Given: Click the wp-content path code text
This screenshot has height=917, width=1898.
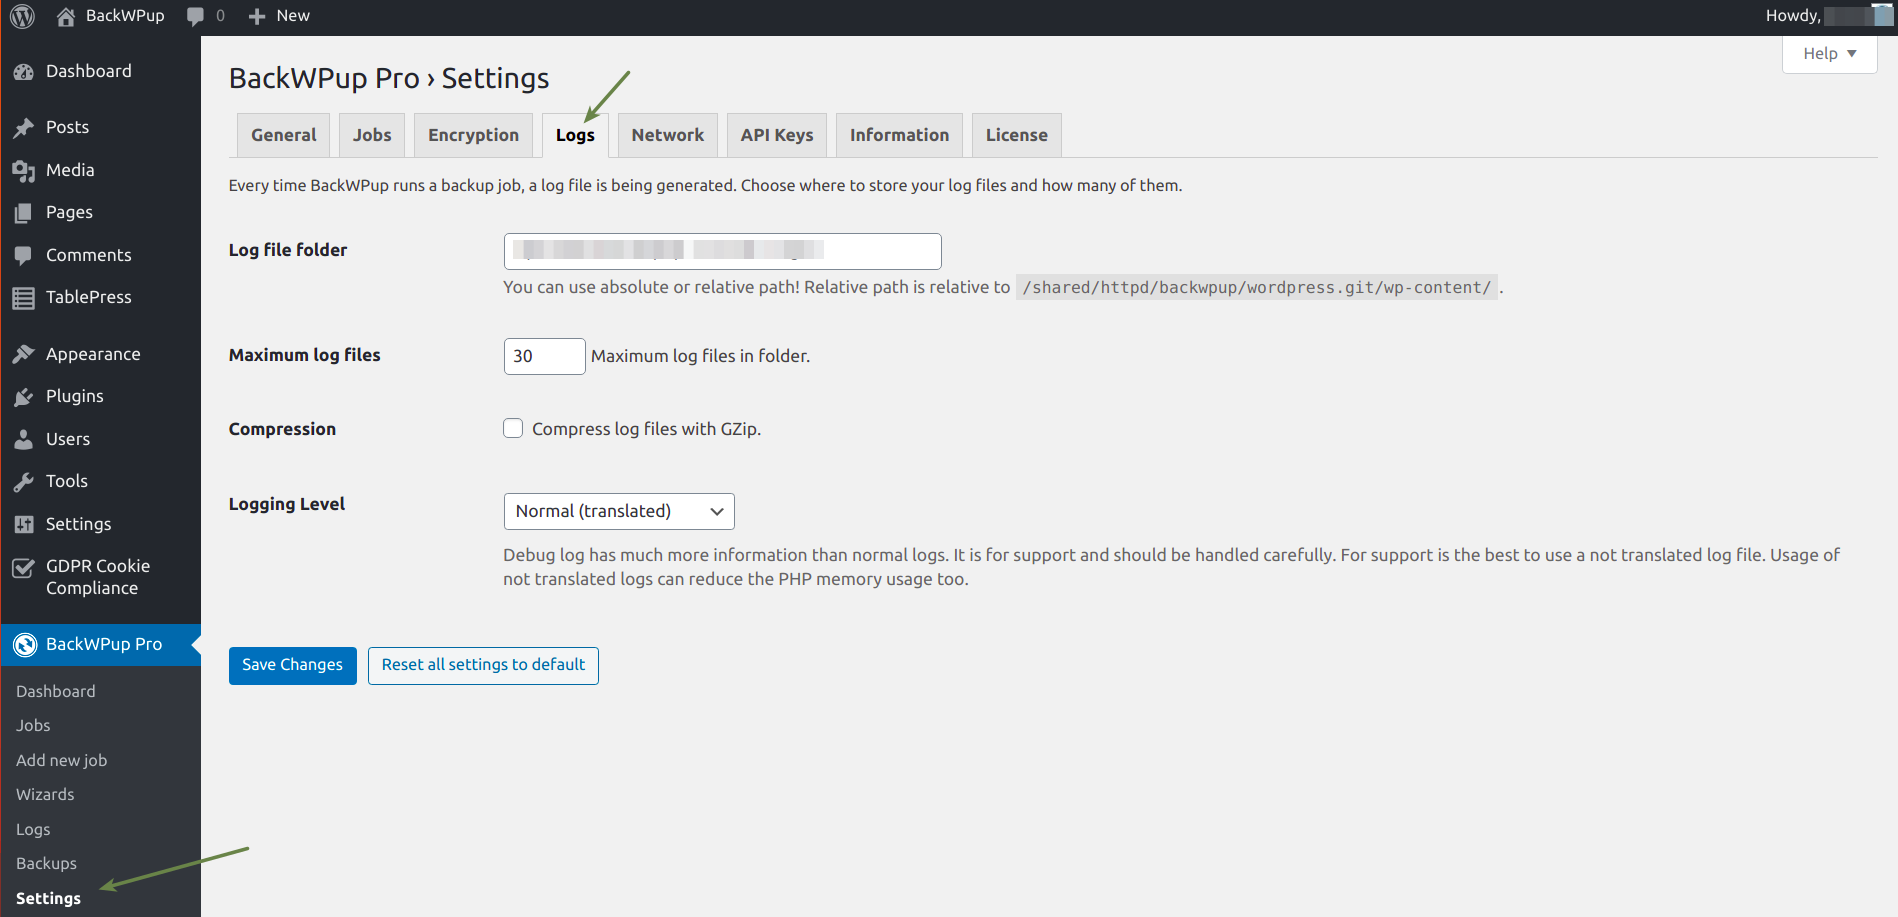Looking at the screenshot, I should (x=1257, y=288).
